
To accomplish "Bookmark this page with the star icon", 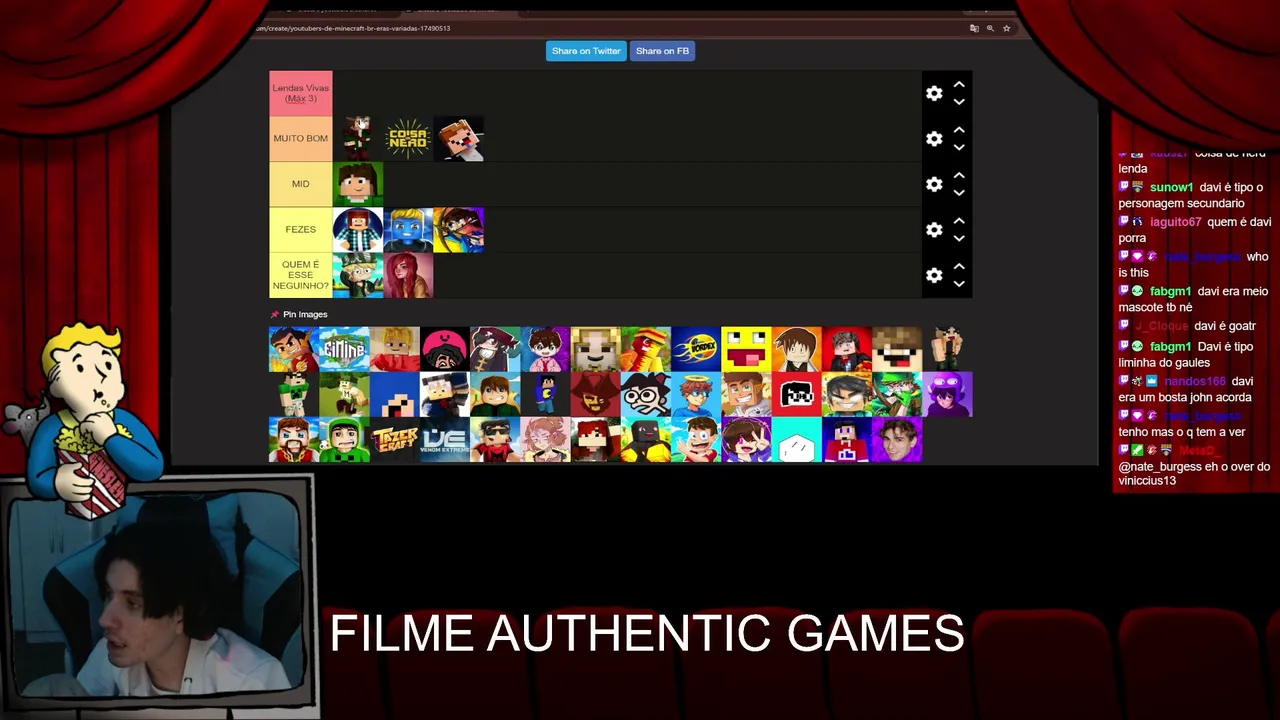I will tap(1006, 28).
